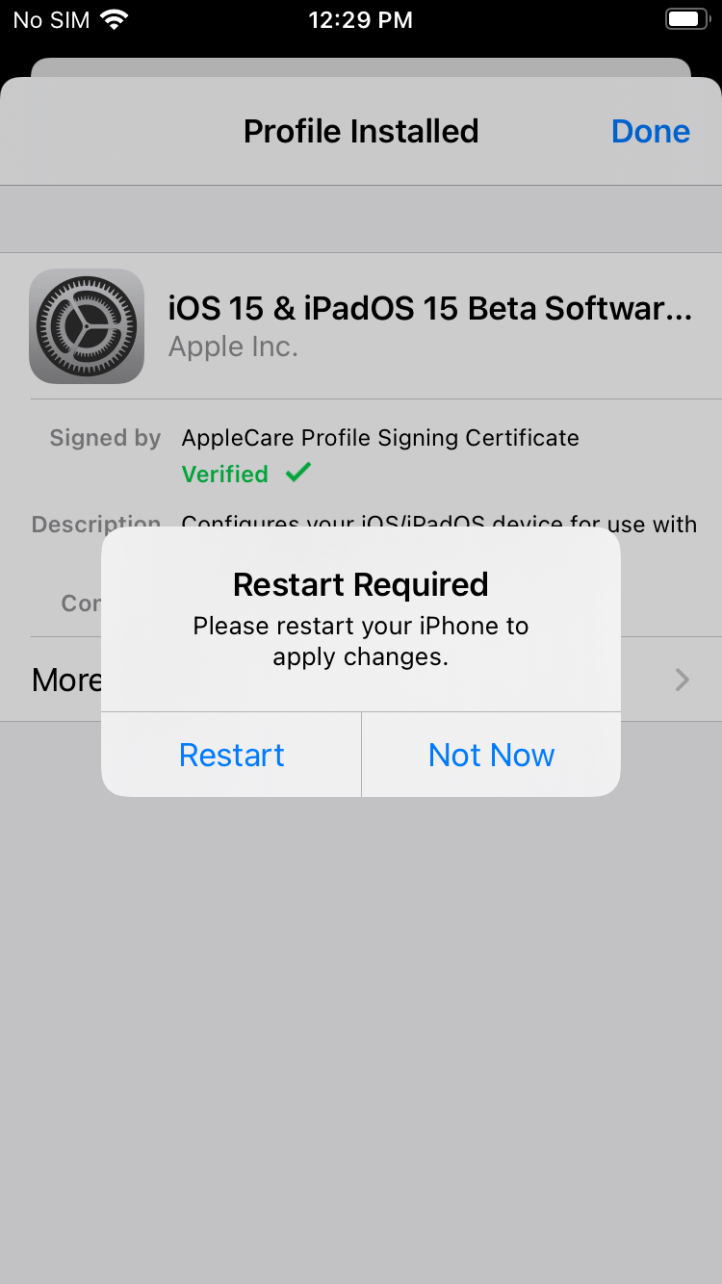Open More Details chevron arrow
Image resolution: width=722 pixels, height=1284 pixels.
click(x=682, y=680)
